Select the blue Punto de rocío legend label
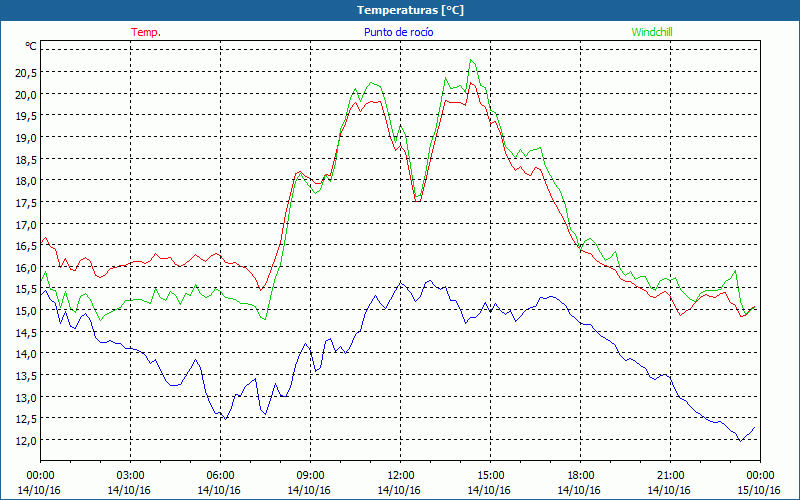Screen dimensions: 800x500 (398, 32)
